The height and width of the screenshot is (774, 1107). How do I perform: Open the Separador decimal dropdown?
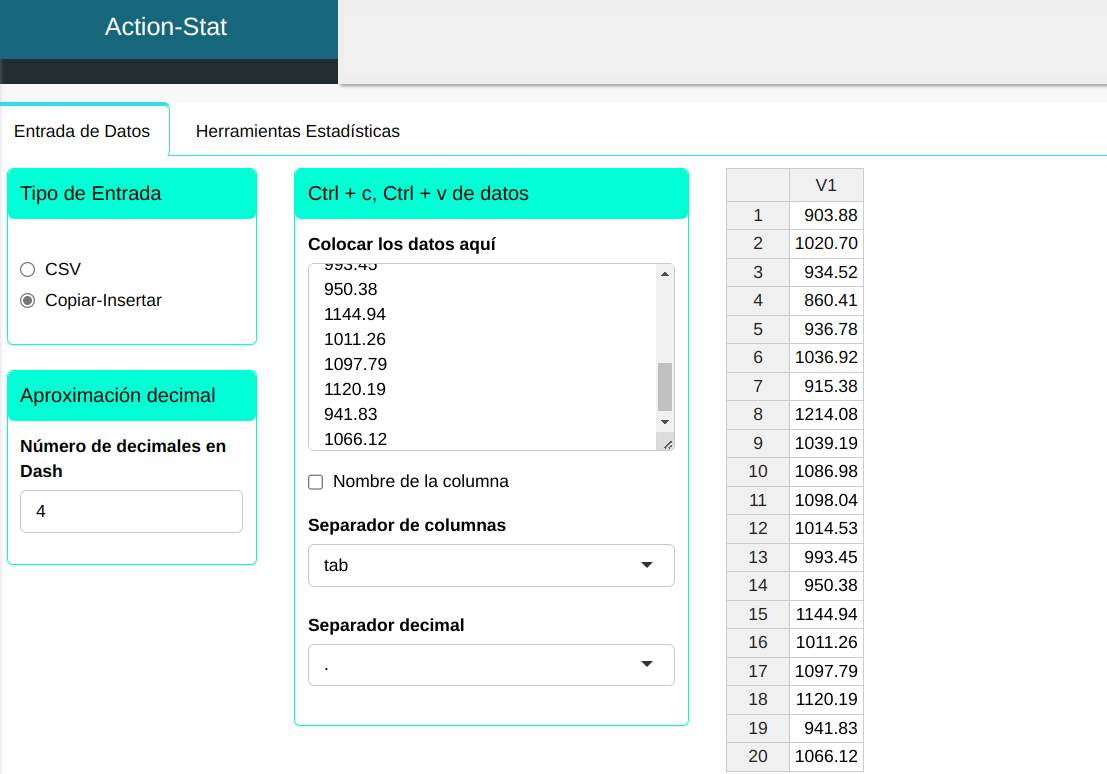click(x=491, y=665)
